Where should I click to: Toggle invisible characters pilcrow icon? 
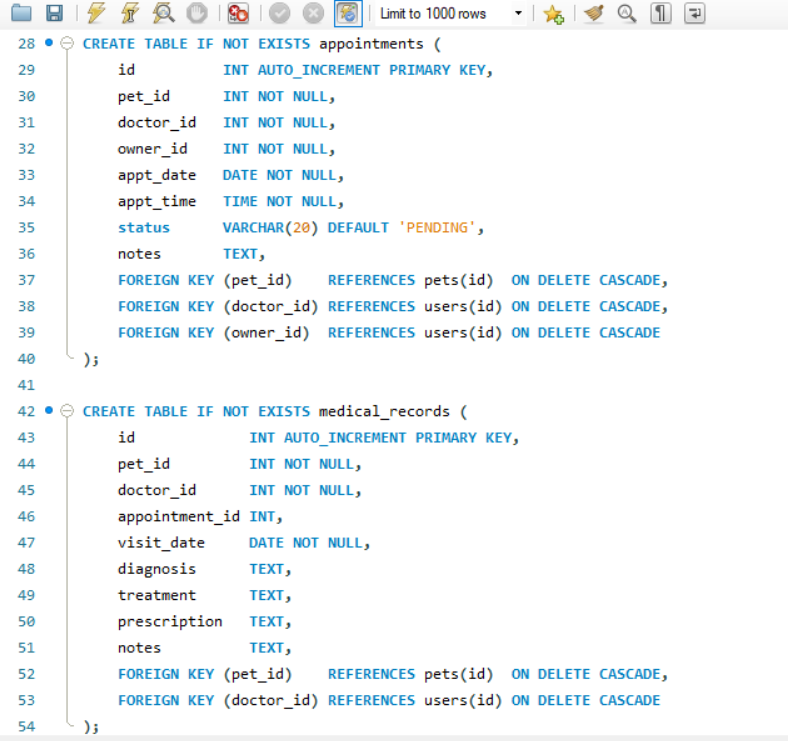661,13
